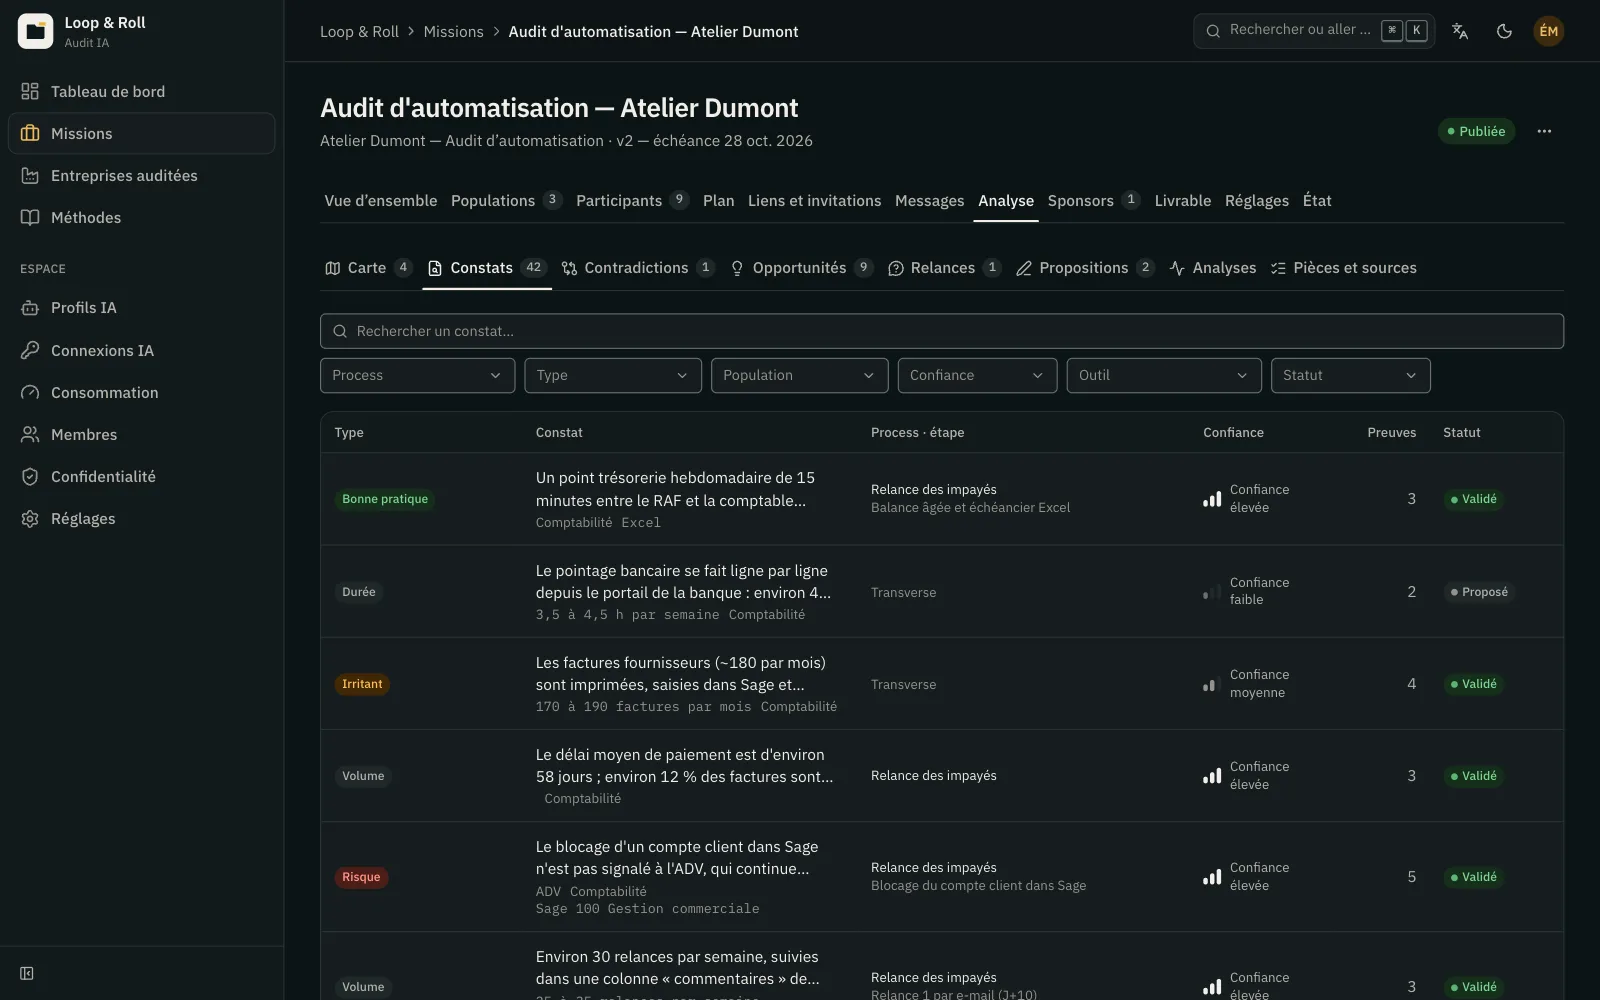This screenshot has height=1000, width=1600.
Task: Switch to the Populations tab
Action: (x=506, y=200)
